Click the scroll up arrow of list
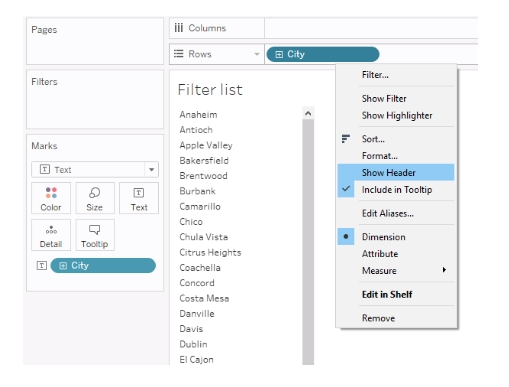The height and width of the screenshot is (387, 509). (x=308, y=114)
